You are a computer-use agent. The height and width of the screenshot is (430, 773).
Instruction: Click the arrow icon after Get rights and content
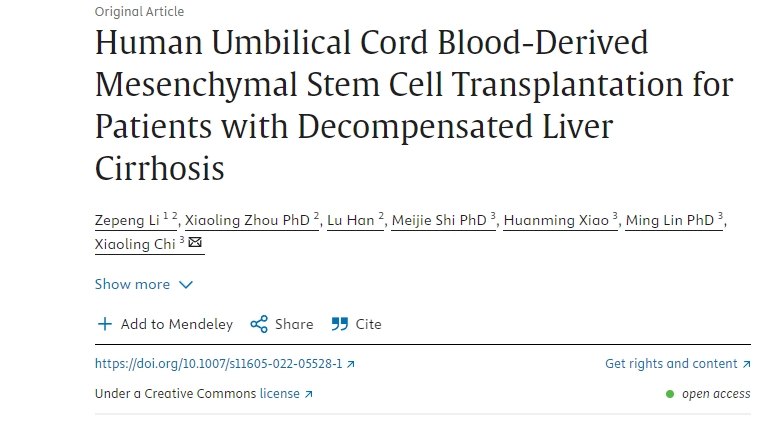(746, 365)
